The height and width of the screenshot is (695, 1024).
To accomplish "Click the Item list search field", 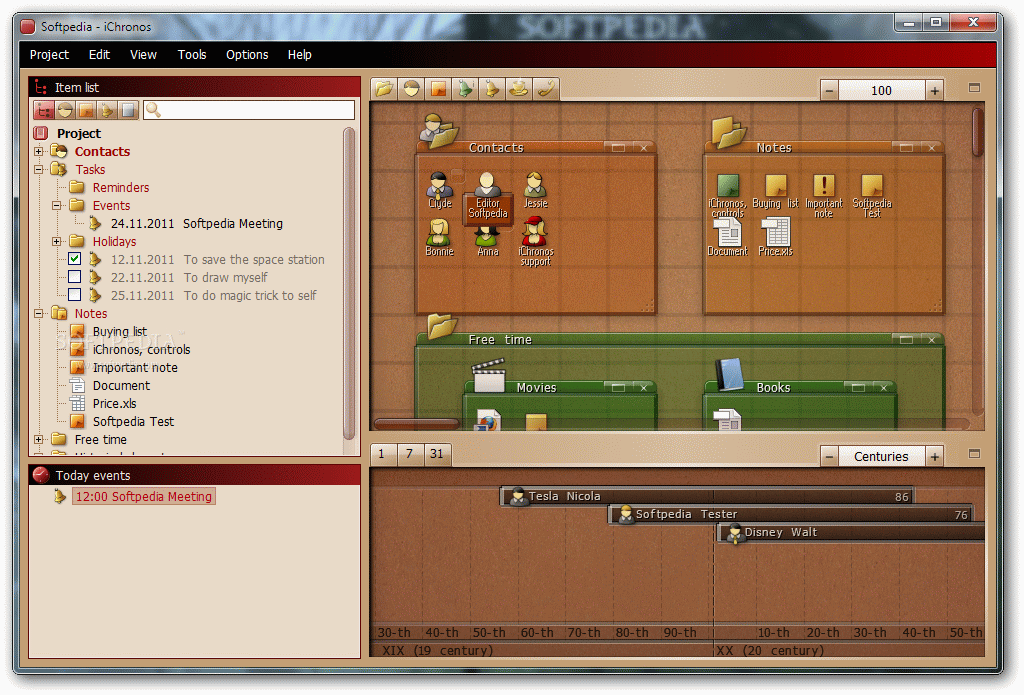I will [x=249, y=110].
